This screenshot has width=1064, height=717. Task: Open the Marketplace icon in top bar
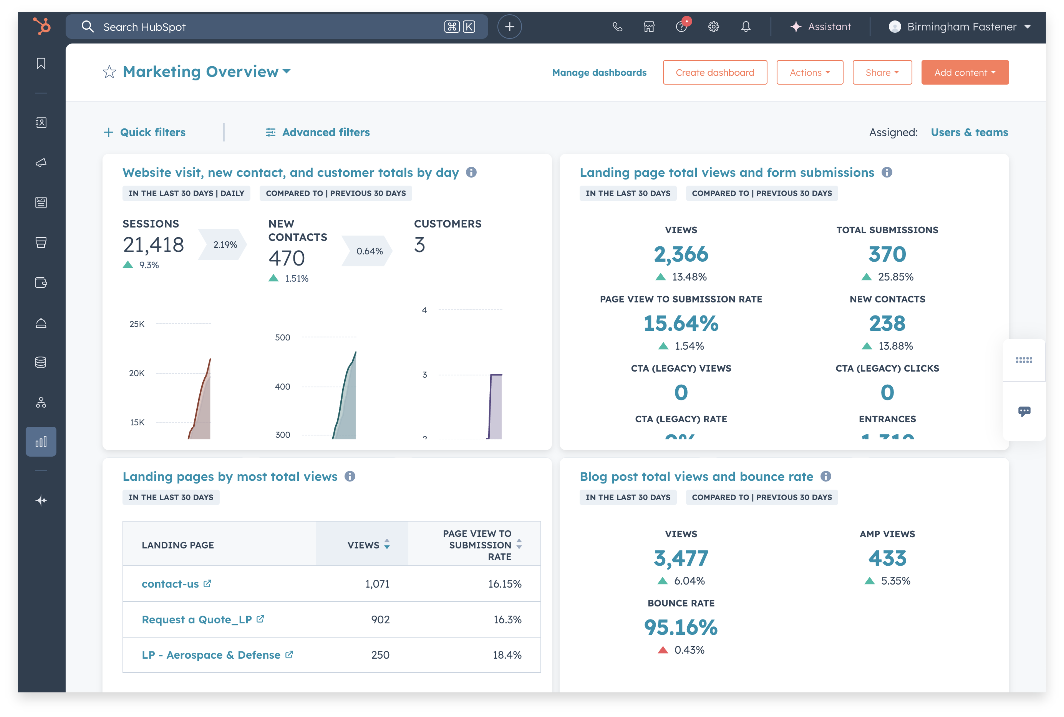click(649, 26)
